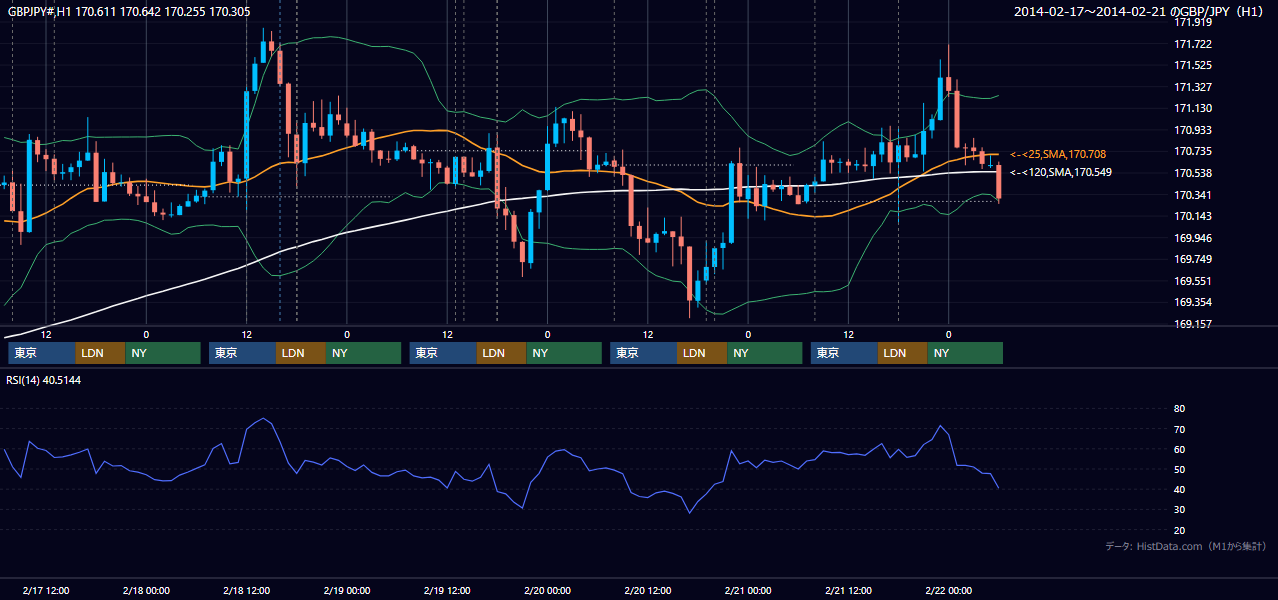The width and height of the screenshot is (1278, 600).
Task: Select the 2/19 00:00 time axis label
Action: 347,590
